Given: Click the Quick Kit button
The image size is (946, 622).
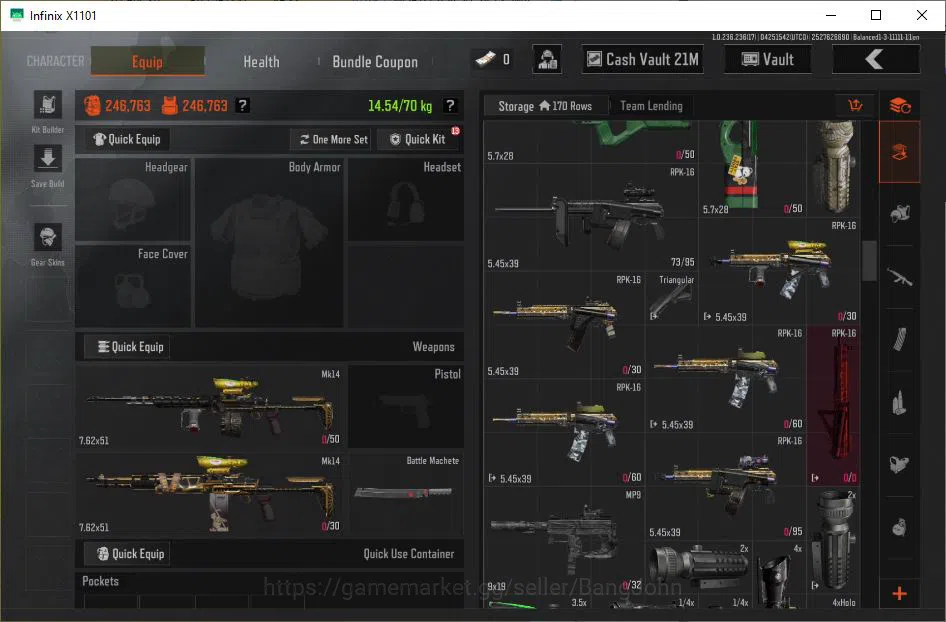Looking at the screenshot, I should tap(417, 139).
